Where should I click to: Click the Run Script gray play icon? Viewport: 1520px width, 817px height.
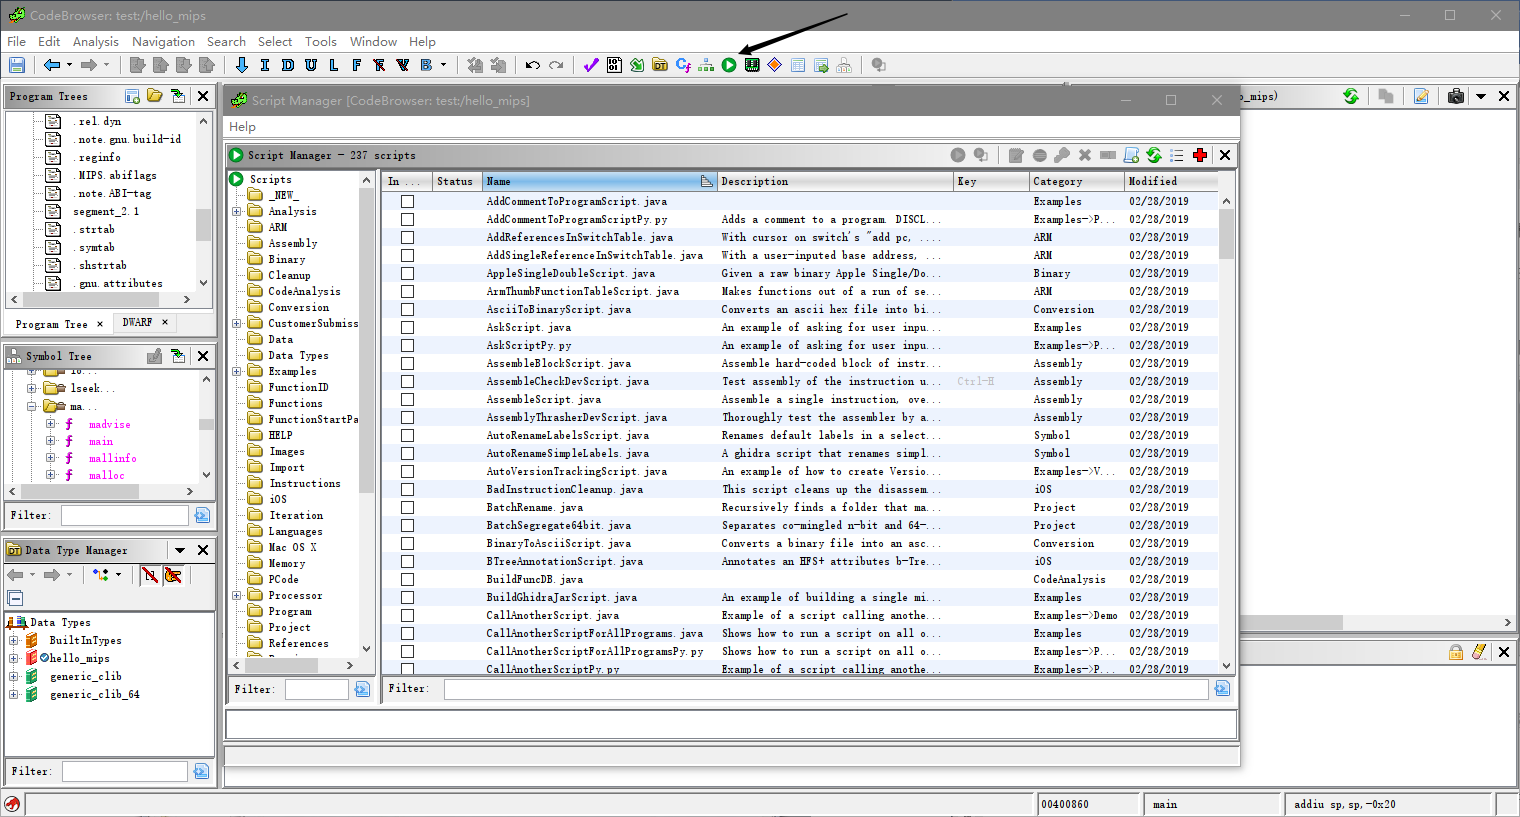[958, 155]
